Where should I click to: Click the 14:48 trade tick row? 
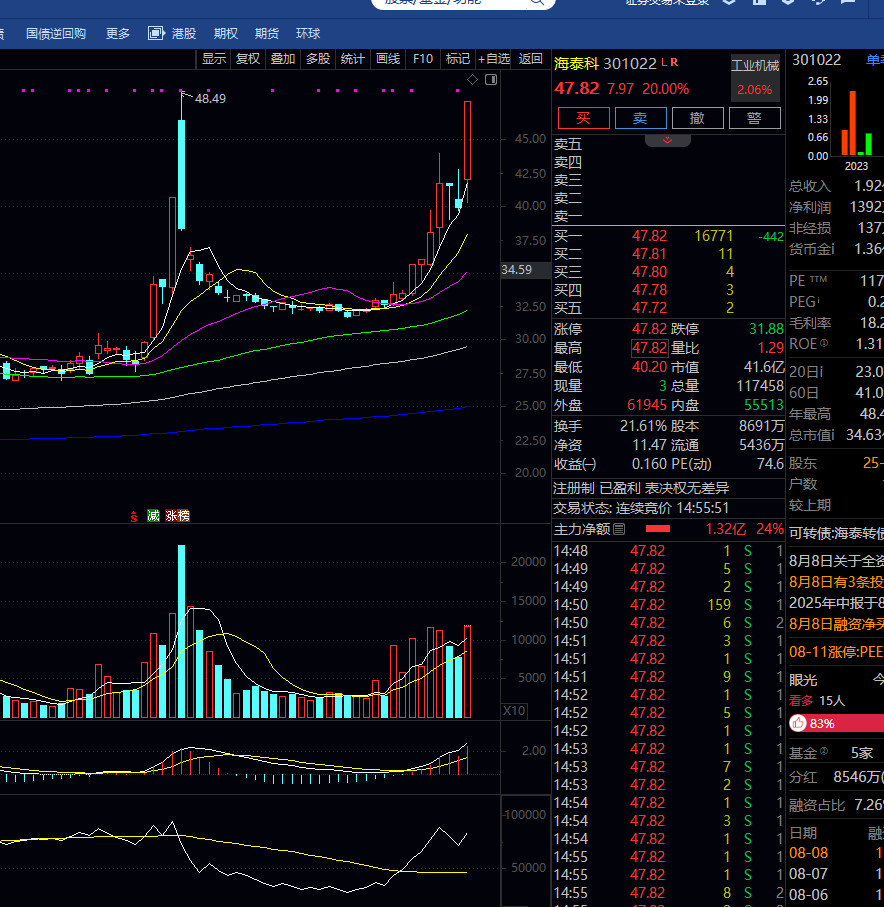[x=668, y=551]
